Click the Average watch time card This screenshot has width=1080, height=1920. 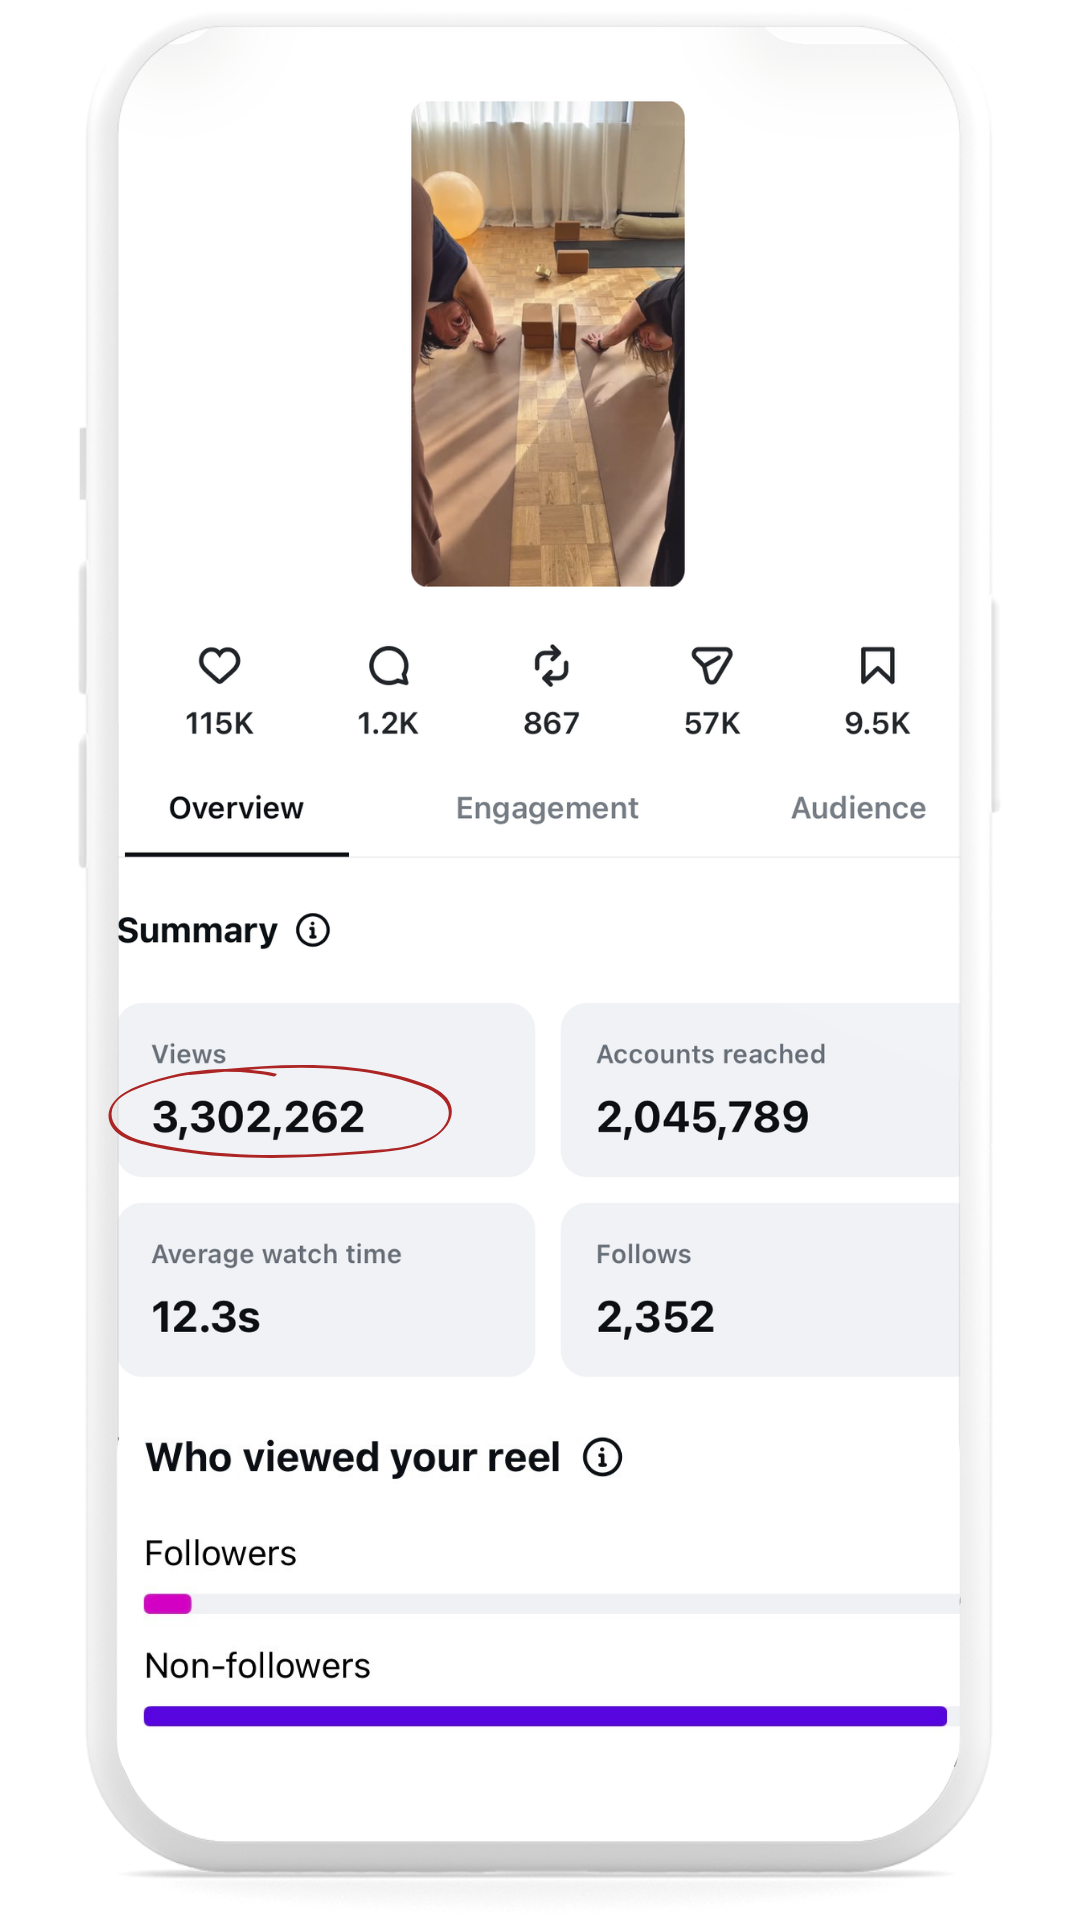(x=327, y=1290)
